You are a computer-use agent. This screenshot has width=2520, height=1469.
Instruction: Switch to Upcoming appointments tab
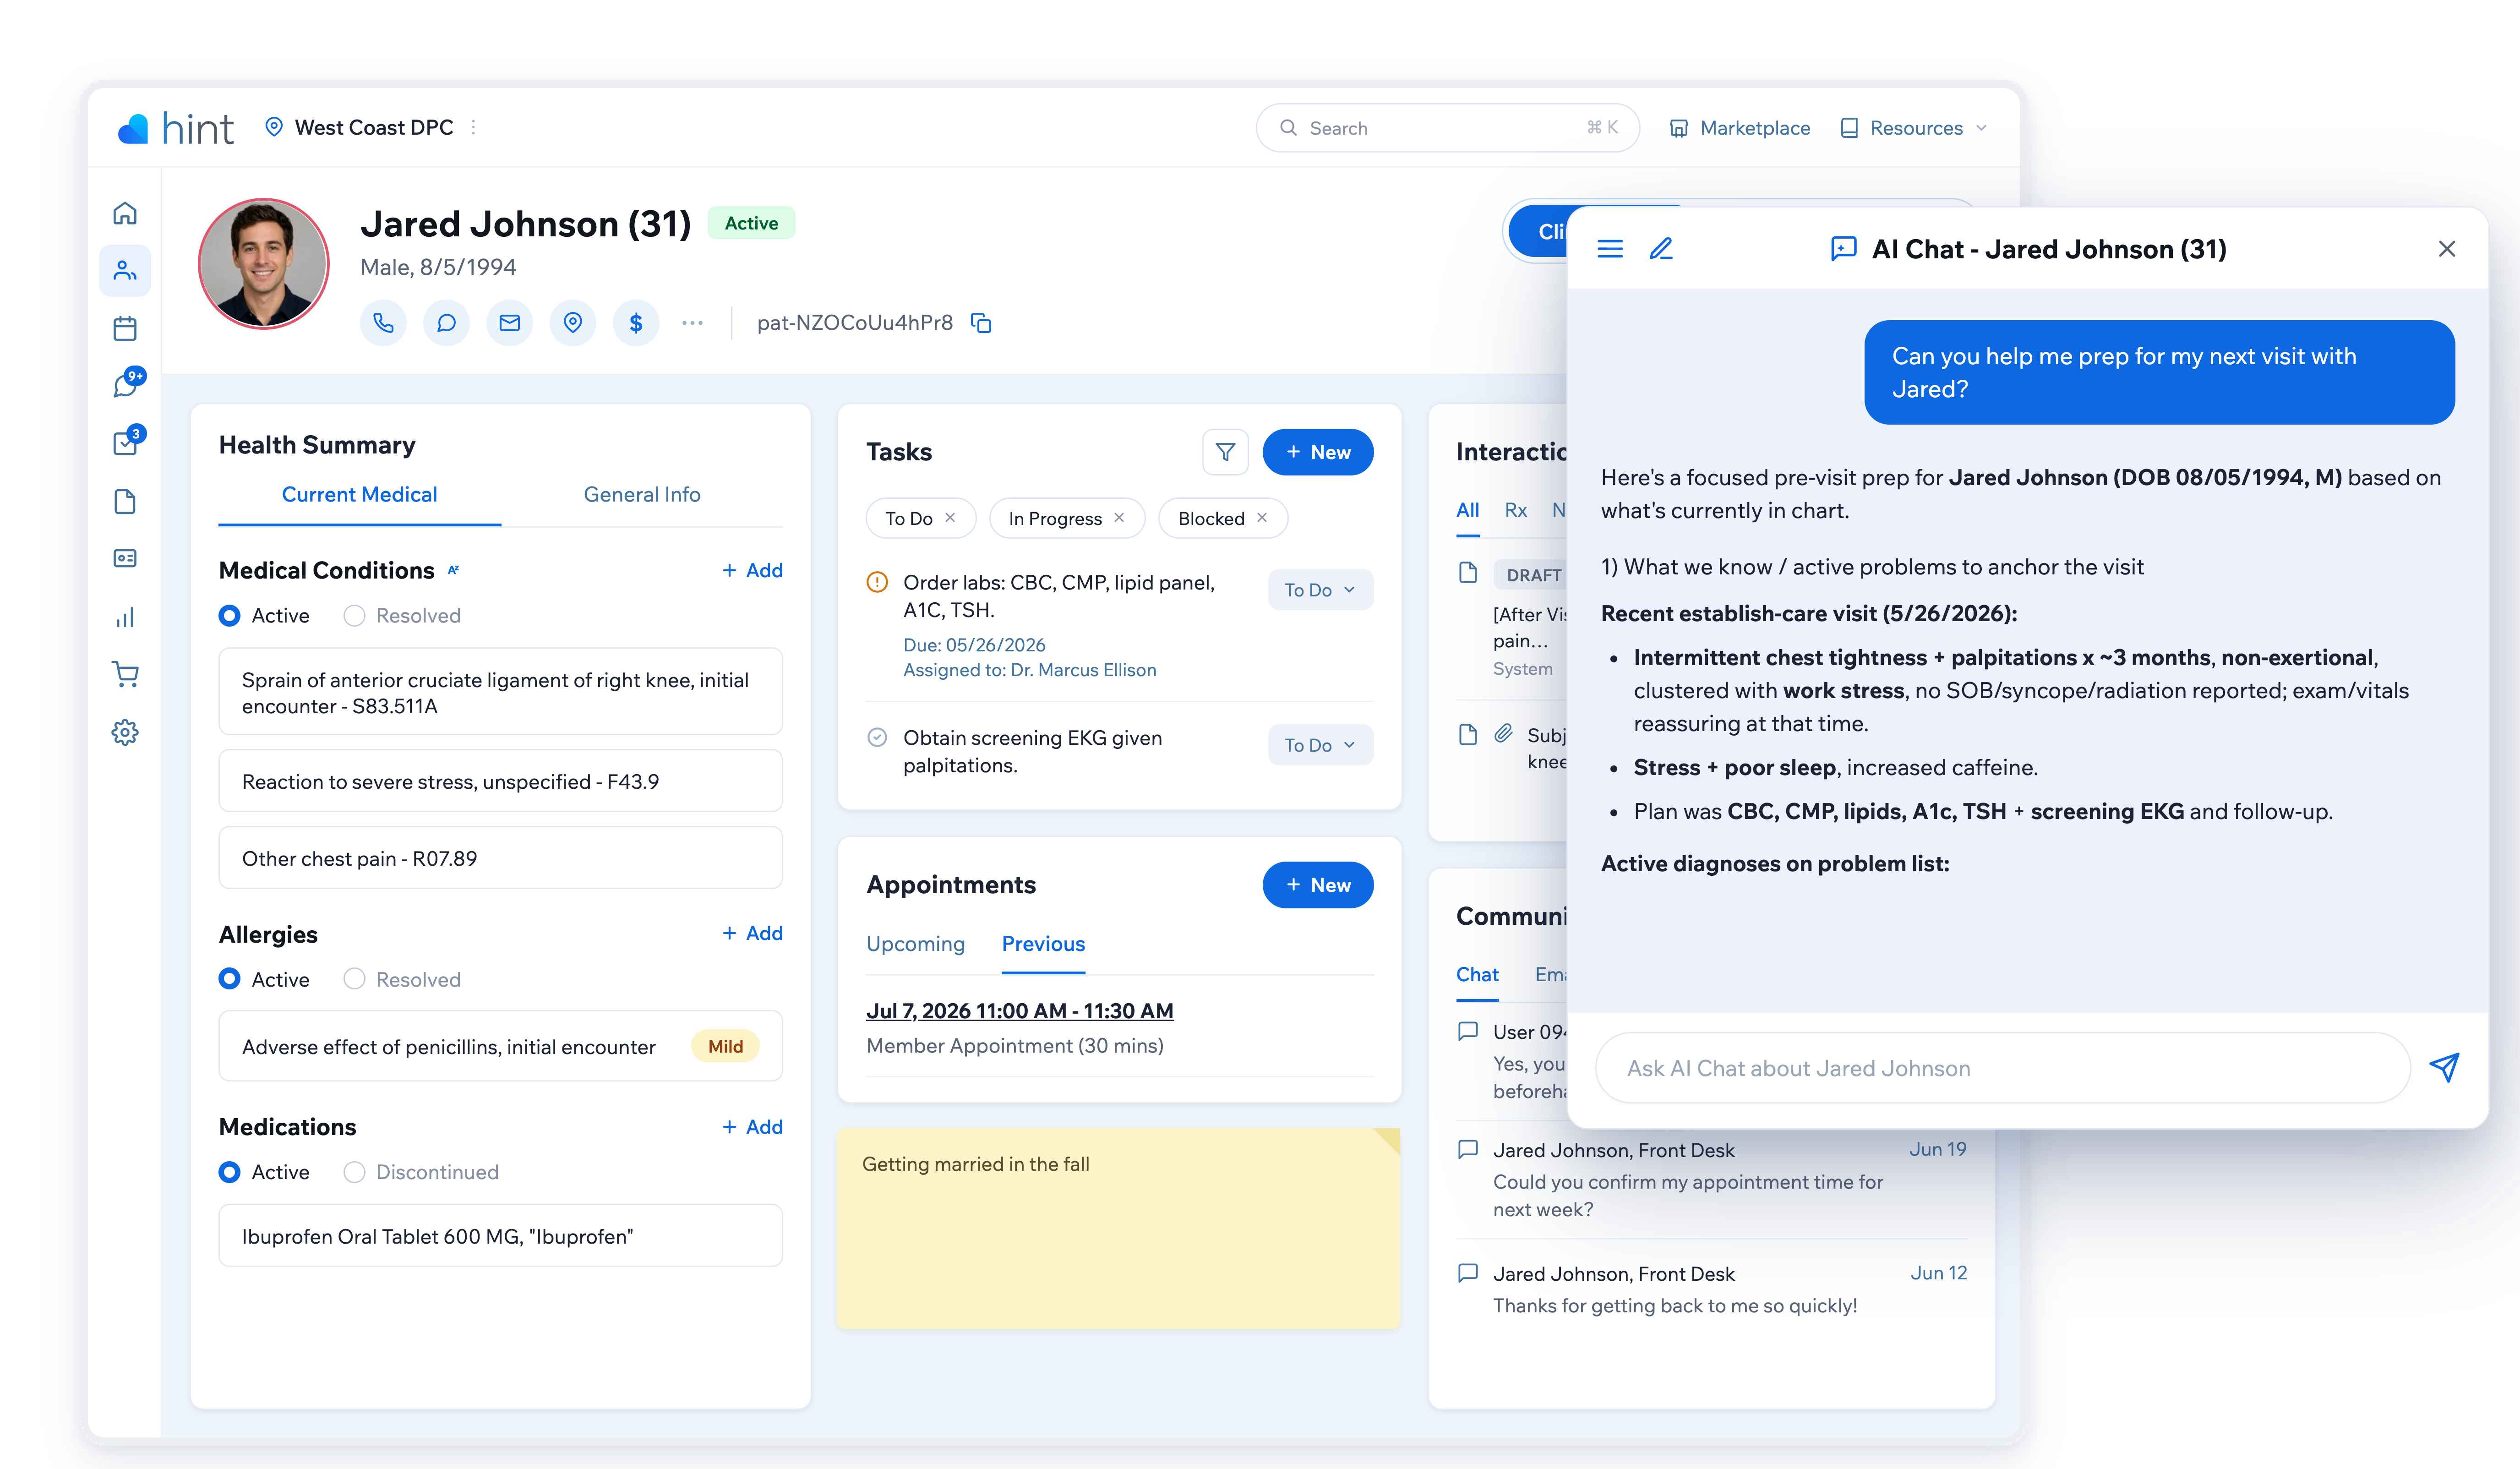tap(915, 944)
